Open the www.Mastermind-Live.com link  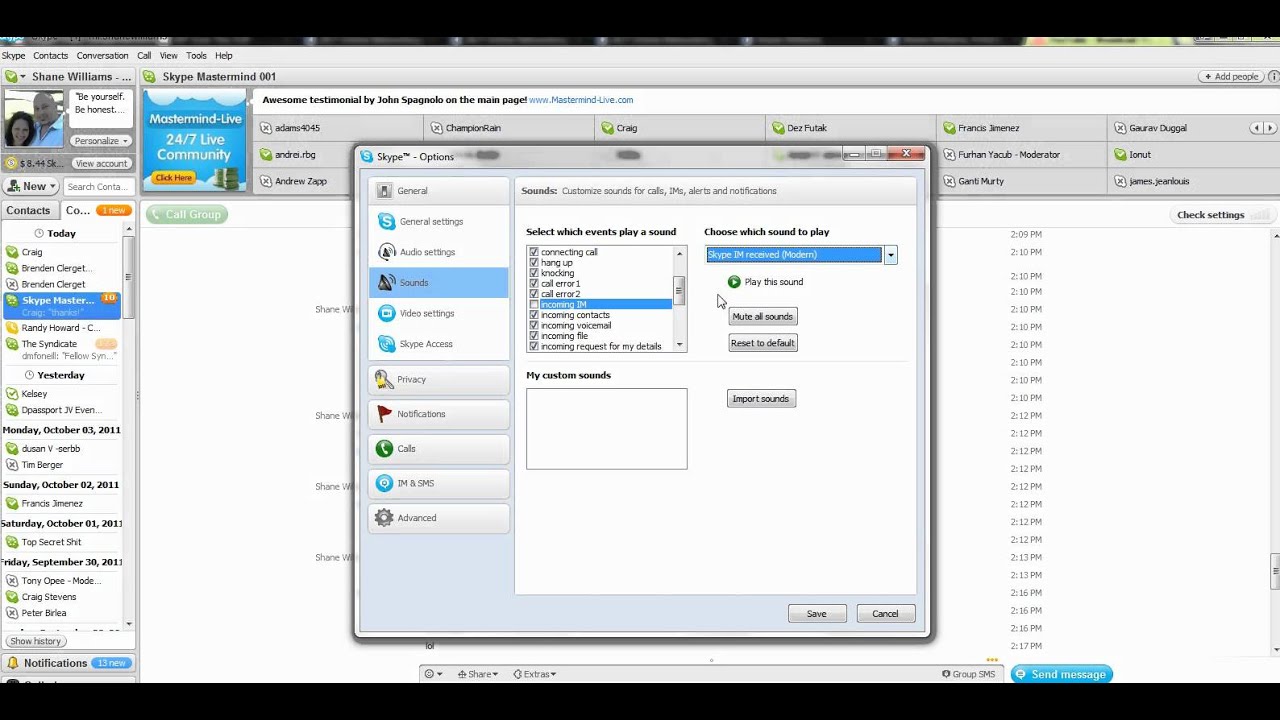(x=581, y=100)
